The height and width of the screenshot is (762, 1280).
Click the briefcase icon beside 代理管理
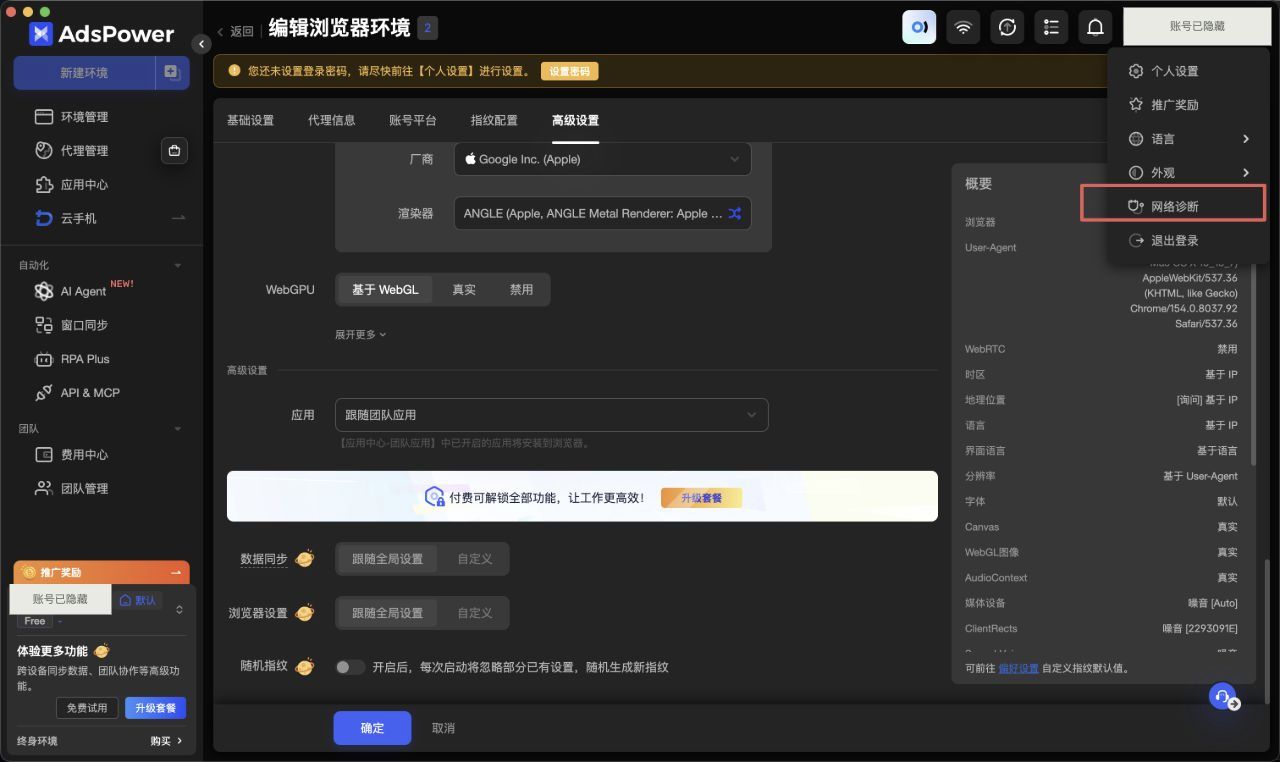click(174, 151)
